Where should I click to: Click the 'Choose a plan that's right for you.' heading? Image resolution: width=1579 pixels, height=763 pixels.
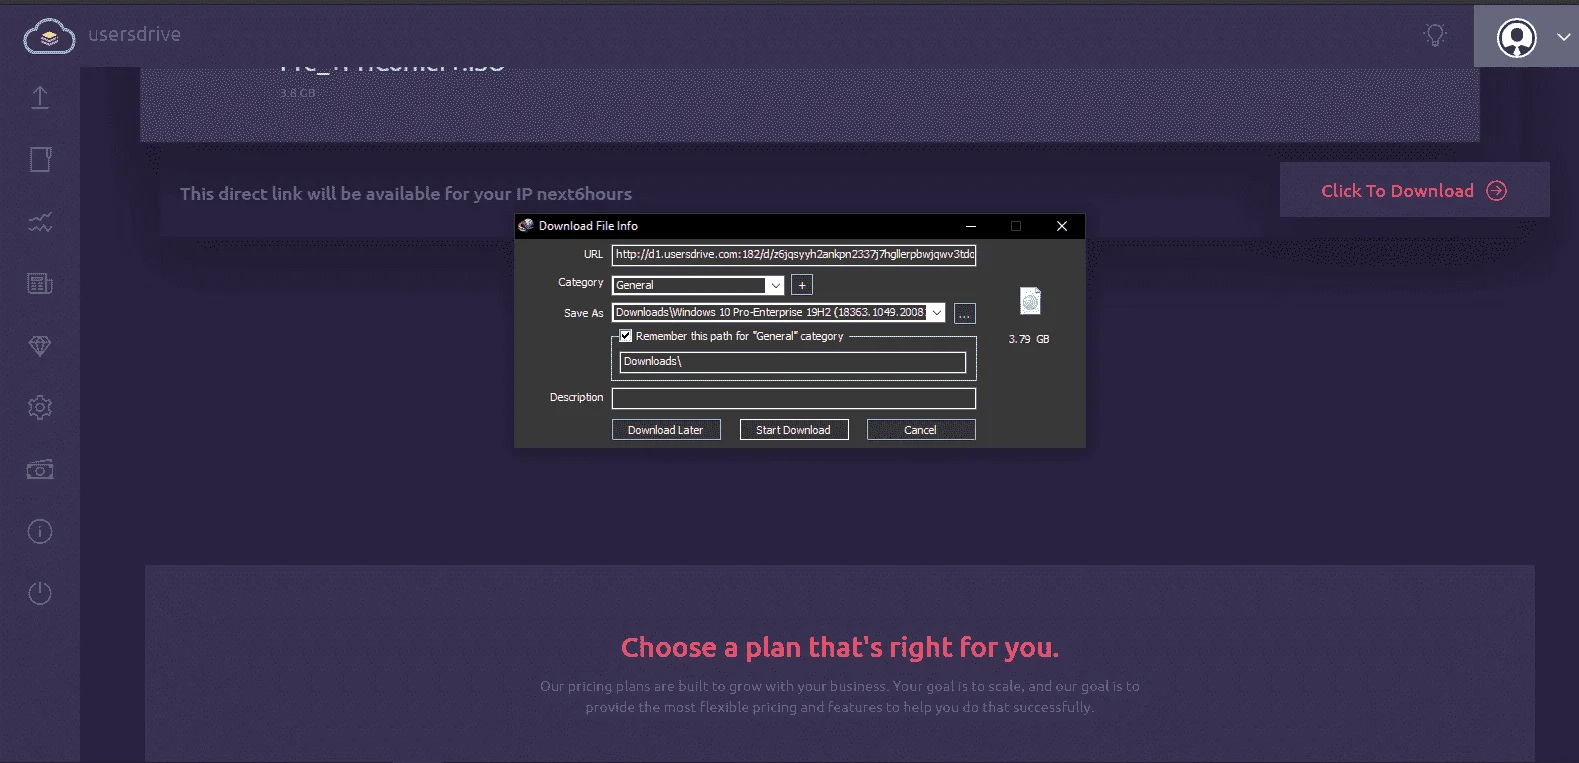[x=840, y=648]
